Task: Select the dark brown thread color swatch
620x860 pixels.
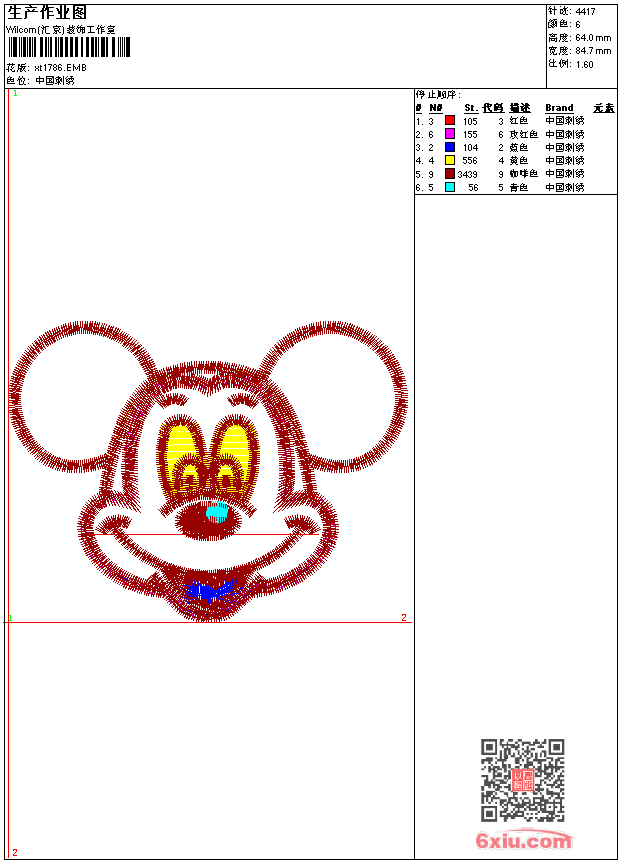Action: (450, 173)
